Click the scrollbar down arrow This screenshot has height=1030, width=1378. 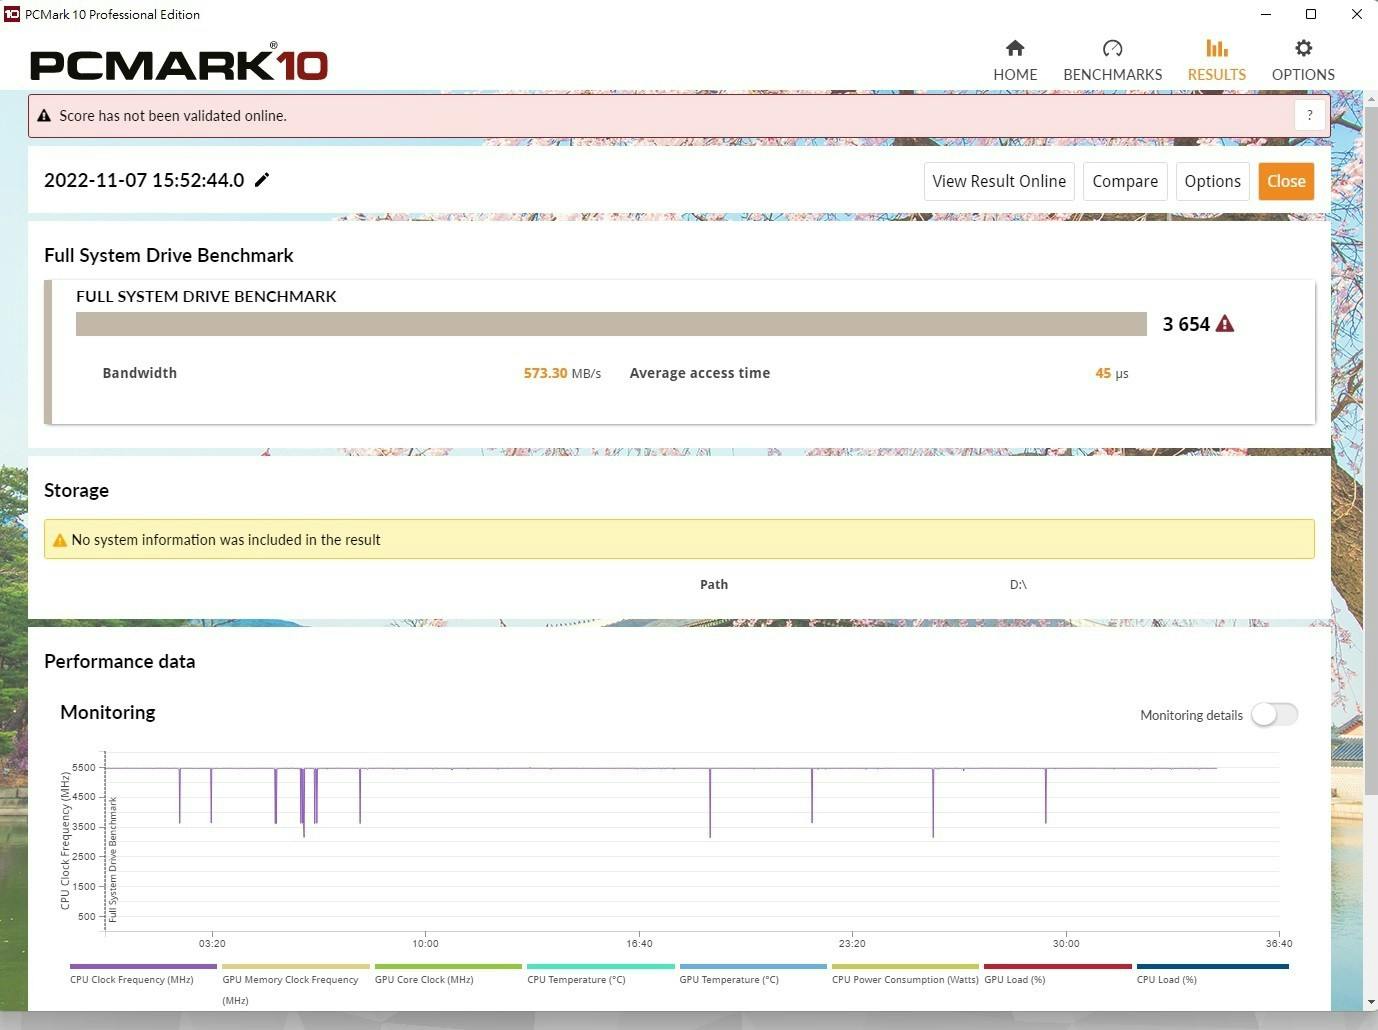[1371, 1002]
